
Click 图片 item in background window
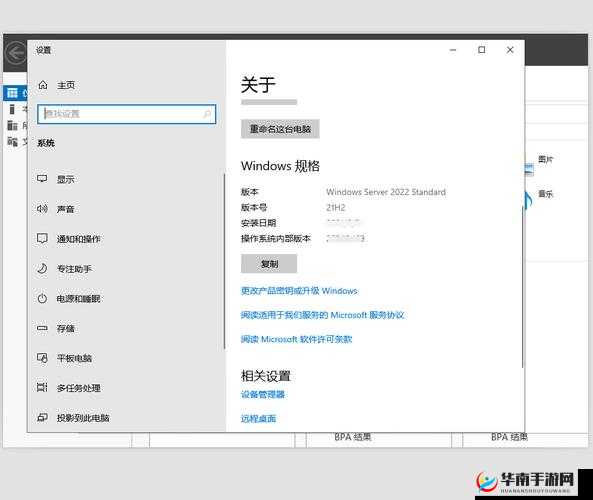pos(545,159)
